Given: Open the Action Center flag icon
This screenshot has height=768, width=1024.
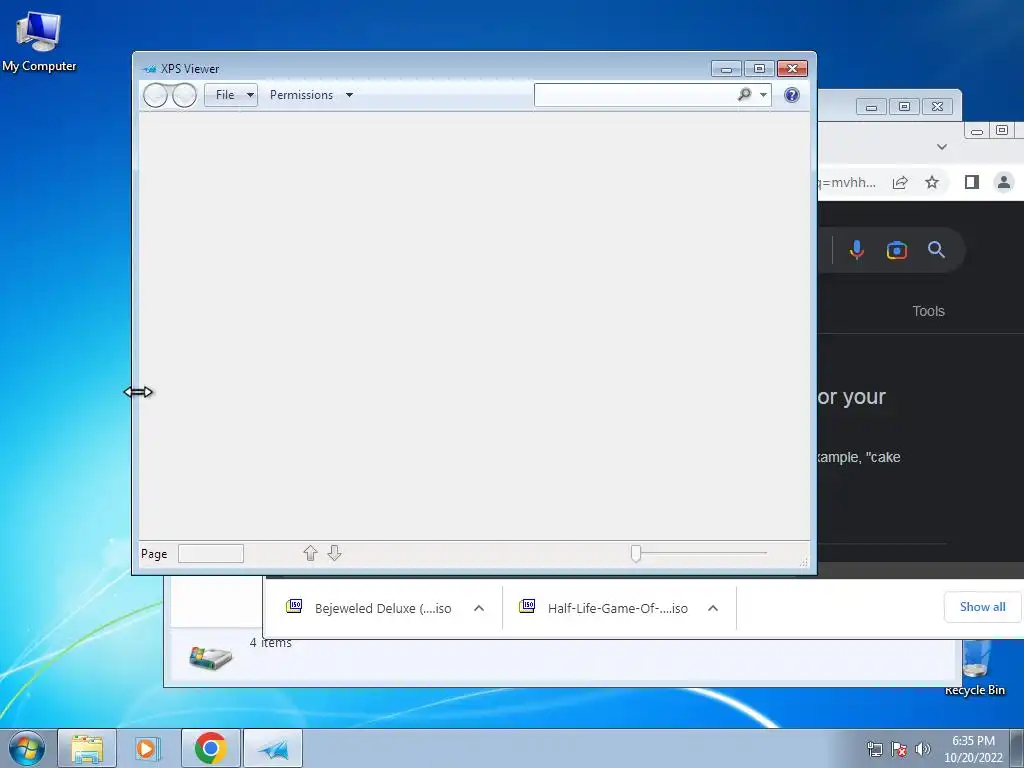Looking at the screenshot, I should 899,750.
